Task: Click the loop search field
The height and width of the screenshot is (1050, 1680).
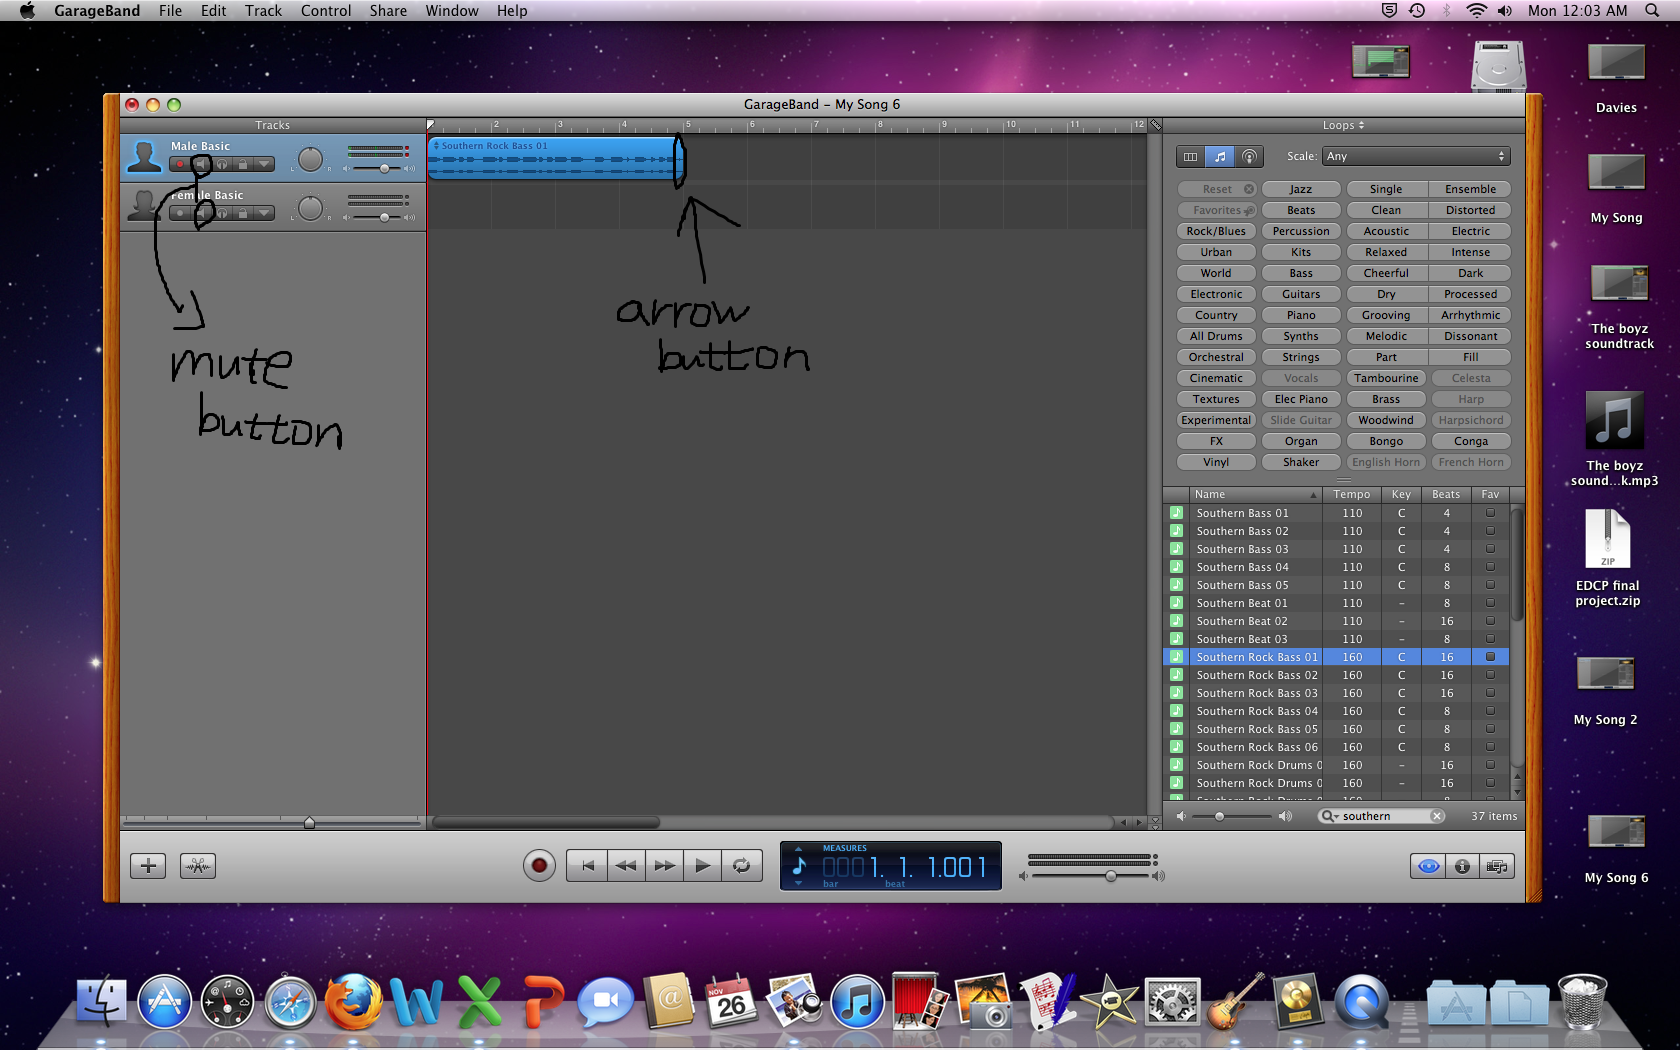Action: click(x=1381, y=816)
